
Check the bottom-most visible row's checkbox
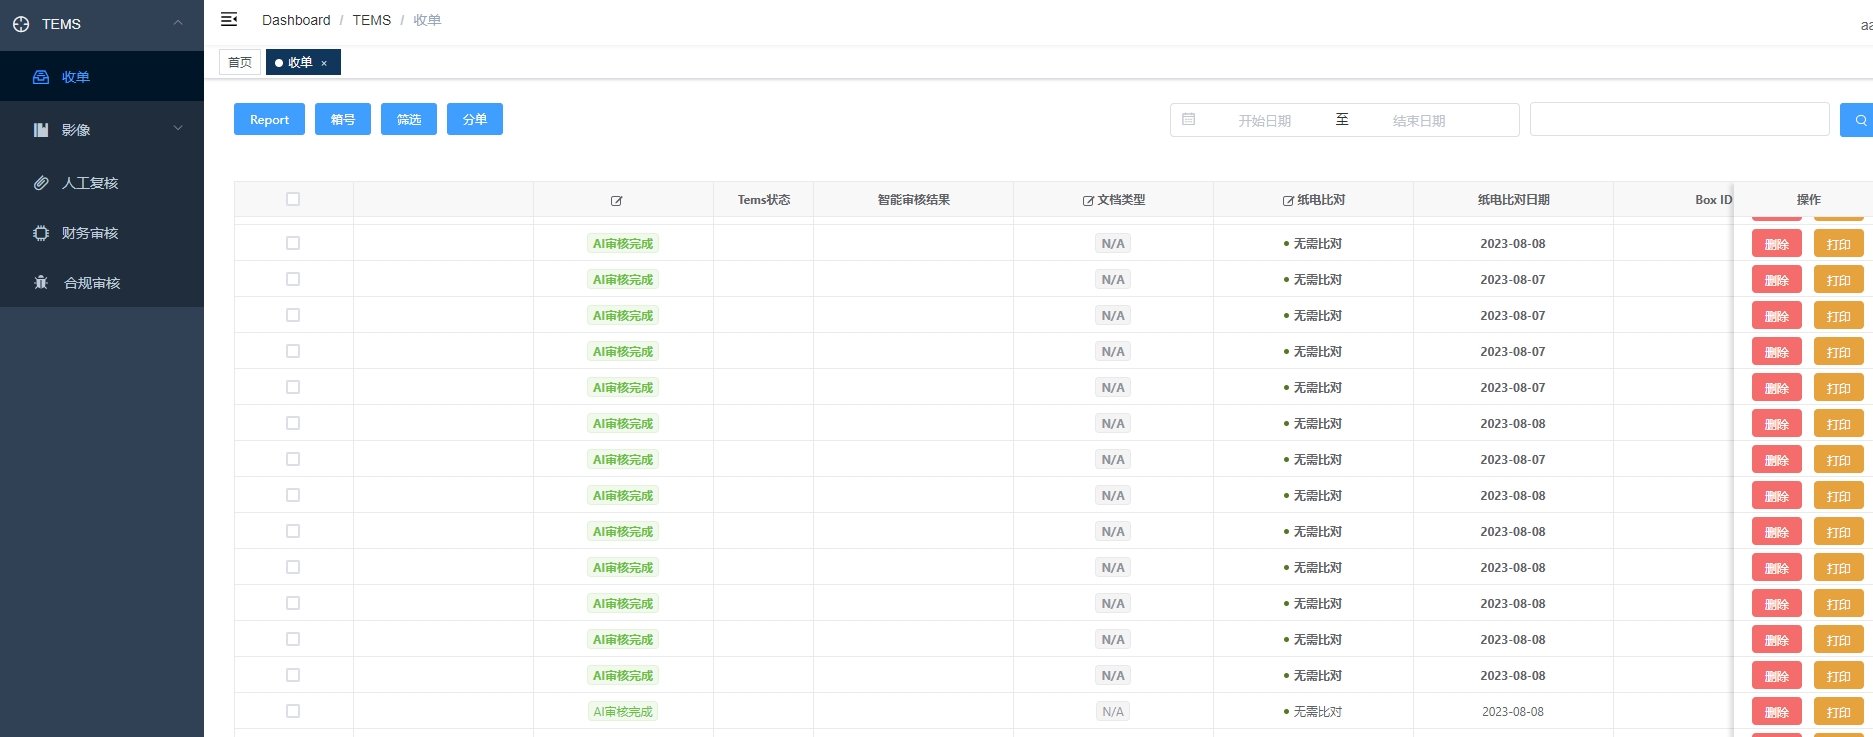[293, 711]
